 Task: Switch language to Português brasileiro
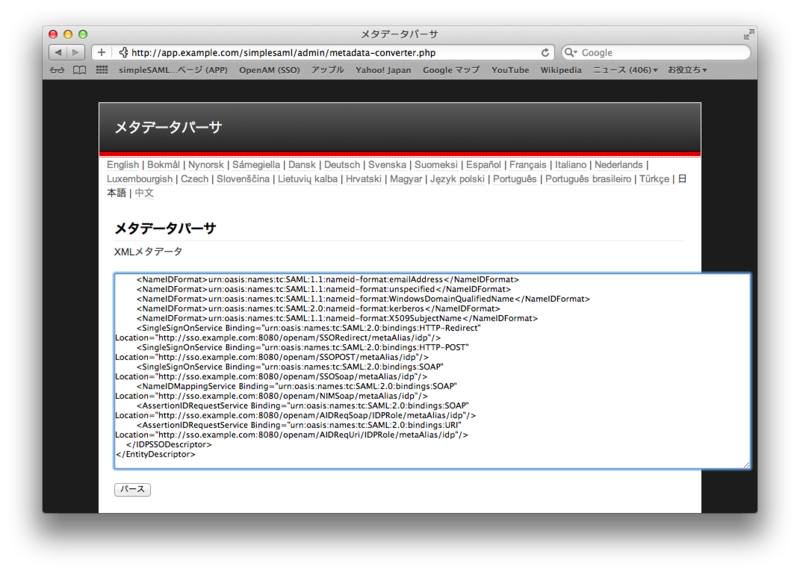pos(588,179)
